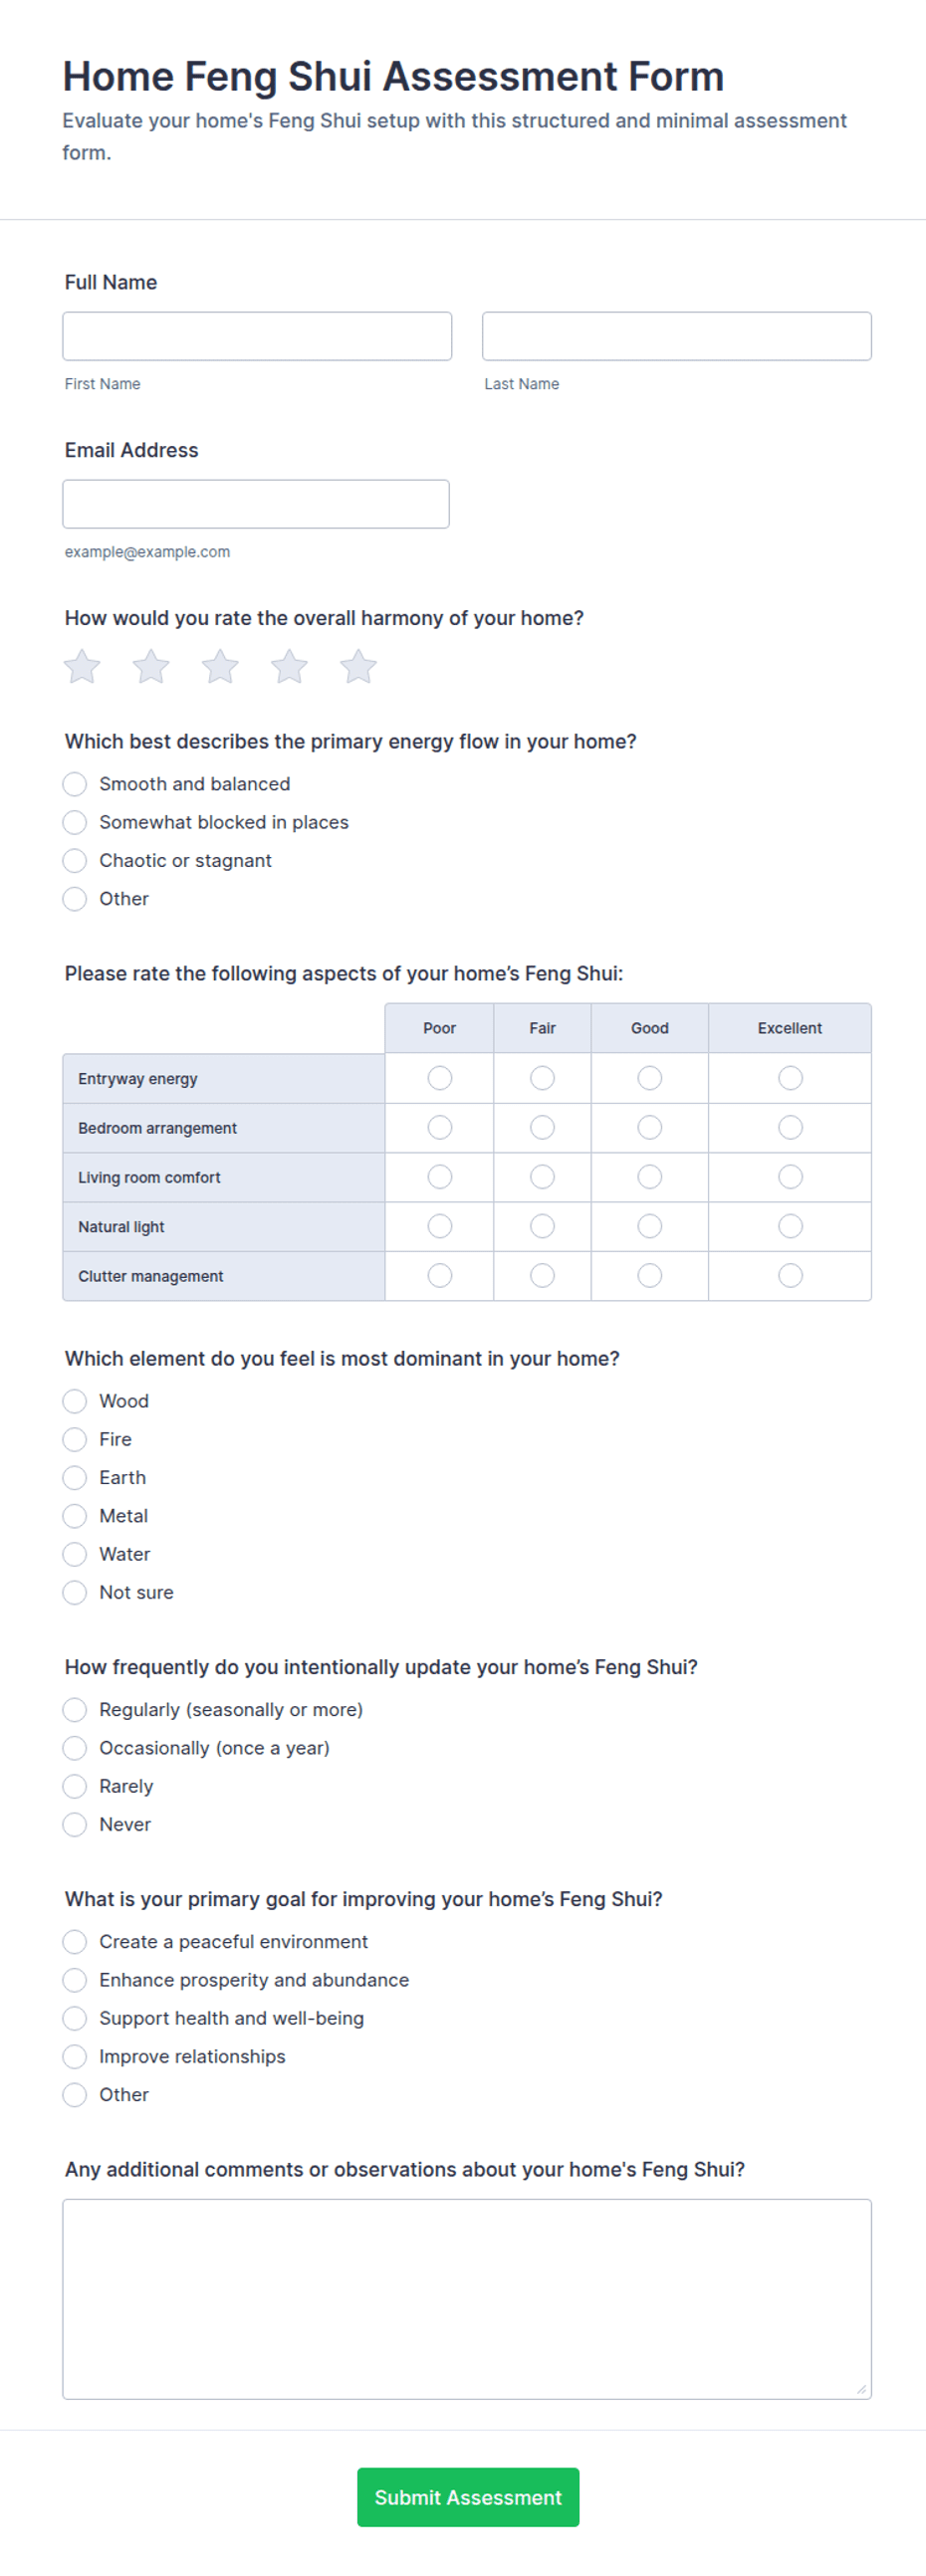This screenshot has width=926, height=2576.
Task: Focus the Email Address input
Action: point(256,504)
